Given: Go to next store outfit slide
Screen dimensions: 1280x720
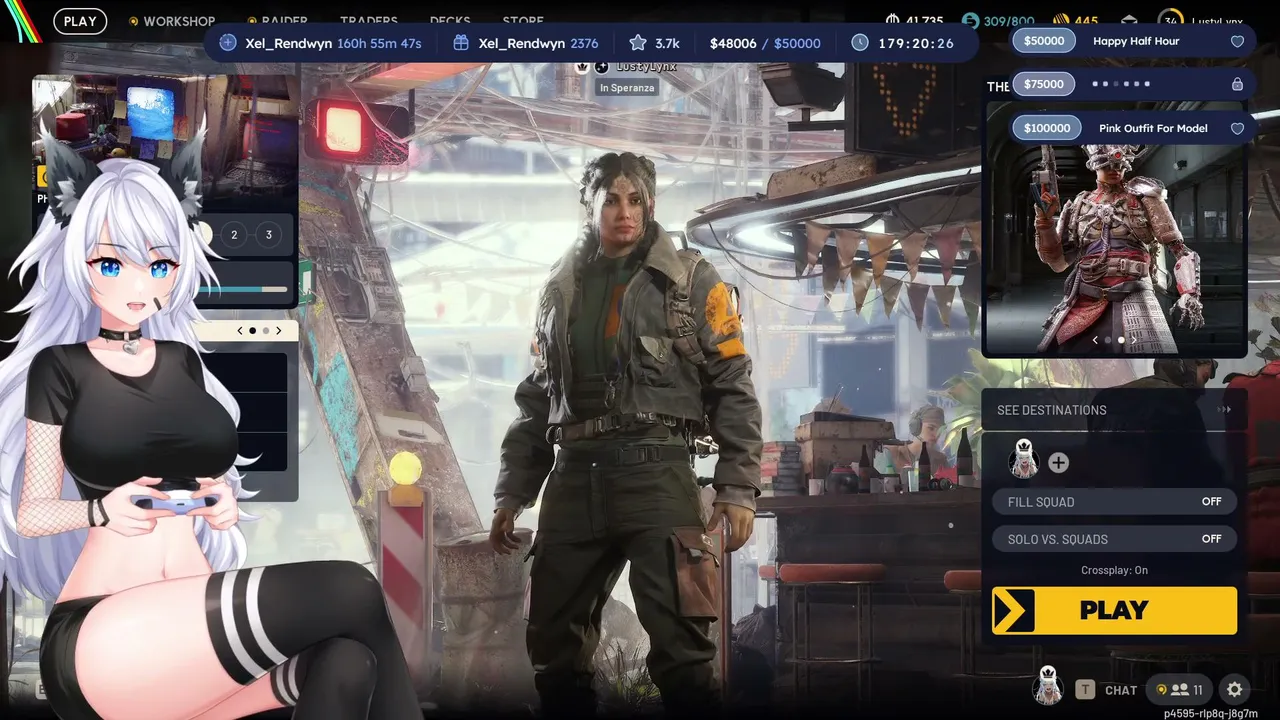Looking at the screenshot, I should point(1133,340).
